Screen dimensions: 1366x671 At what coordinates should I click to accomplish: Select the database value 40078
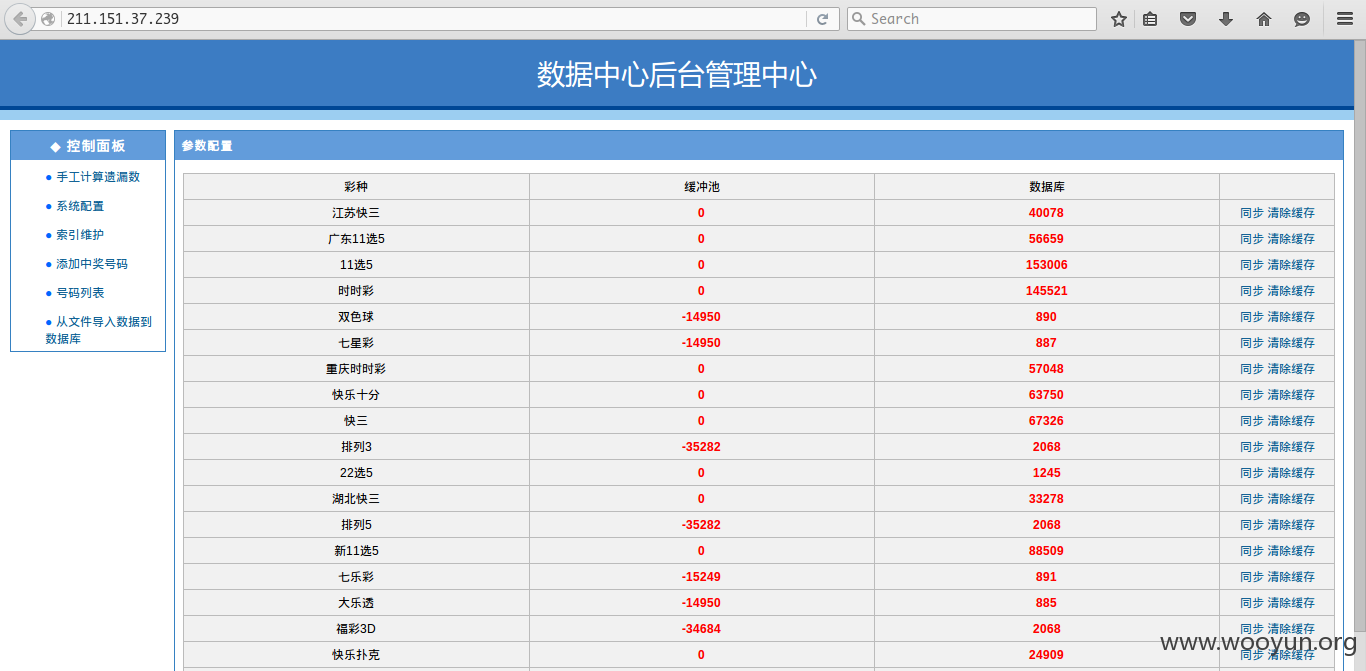[1046, 213]
